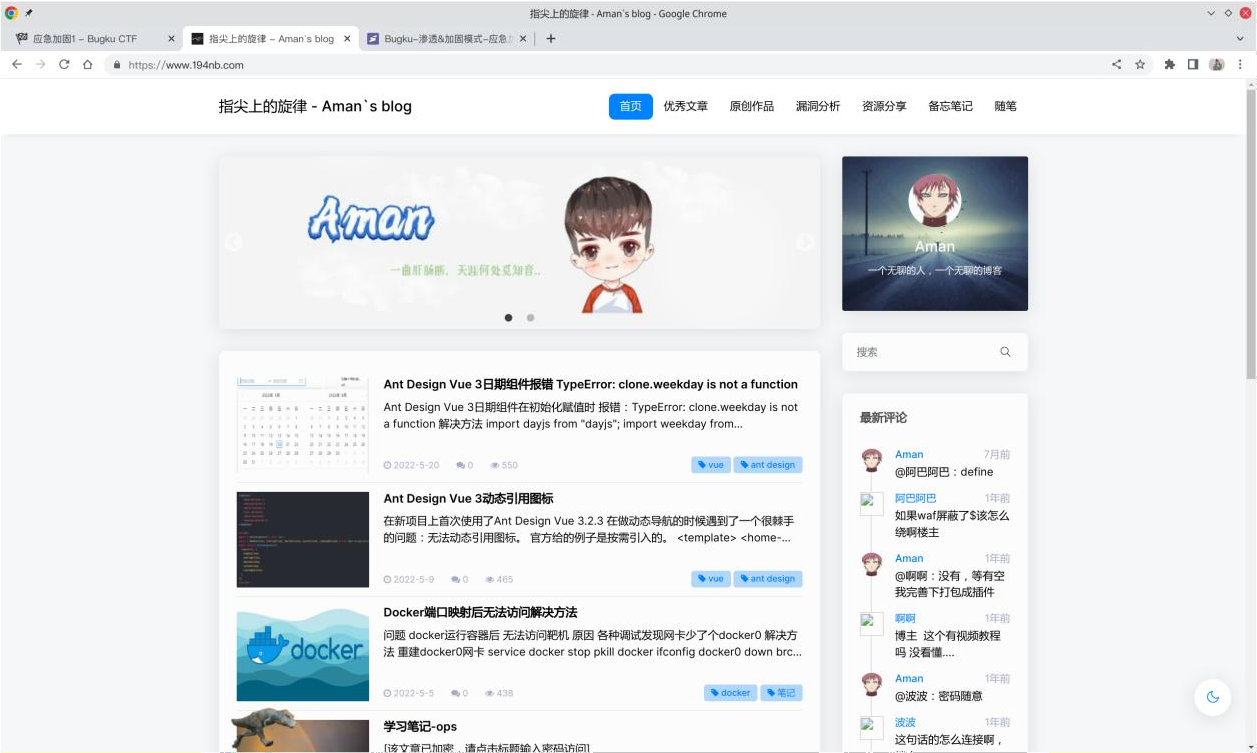Select the second carousel dot
This screenshot has width=1257, height=753.
[530, 318]
